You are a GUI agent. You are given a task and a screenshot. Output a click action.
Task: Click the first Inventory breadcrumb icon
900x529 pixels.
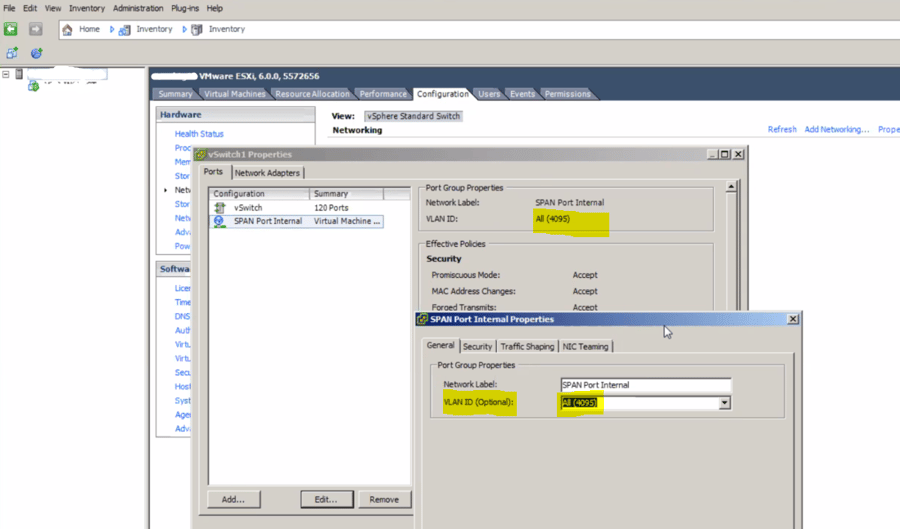coord(124,30)
